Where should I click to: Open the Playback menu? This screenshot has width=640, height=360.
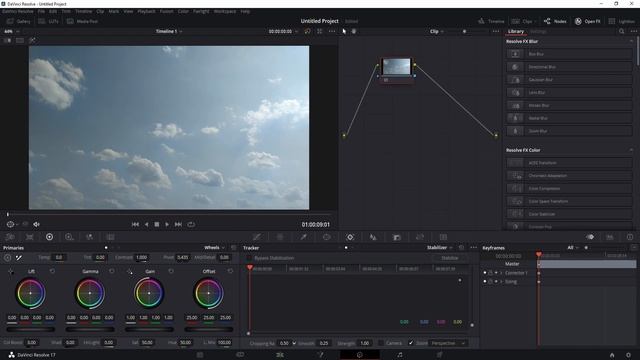coord(146,11)
